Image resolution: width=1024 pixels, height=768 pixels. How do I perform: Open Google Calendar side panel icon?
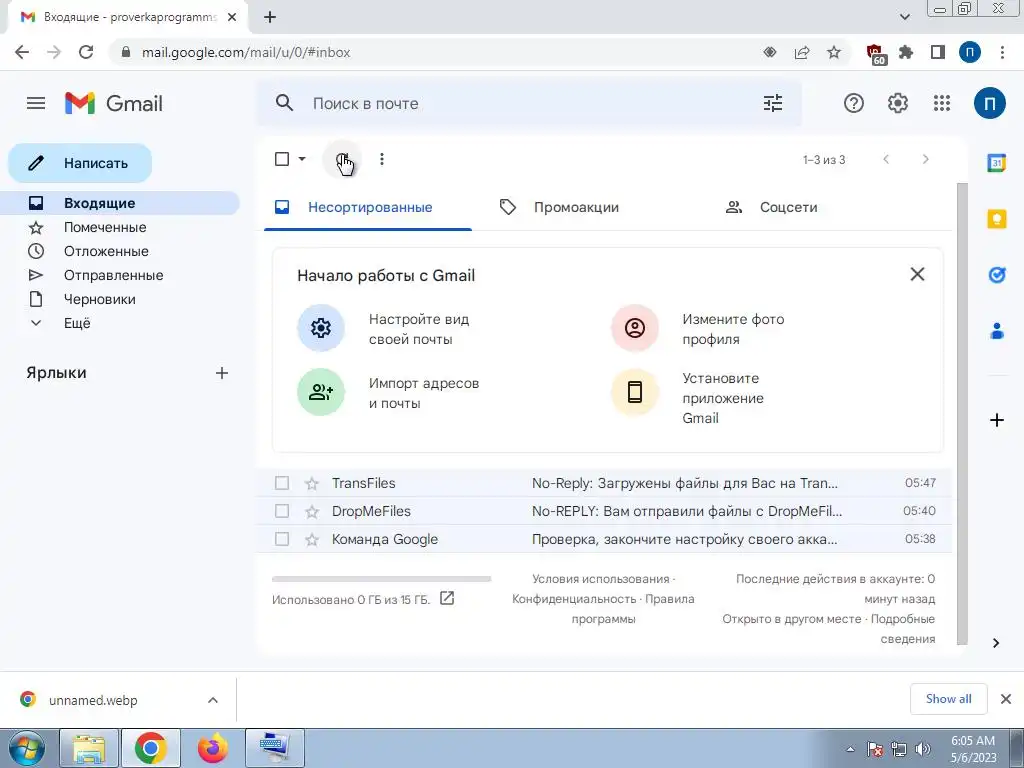click(x=997, y=163)
